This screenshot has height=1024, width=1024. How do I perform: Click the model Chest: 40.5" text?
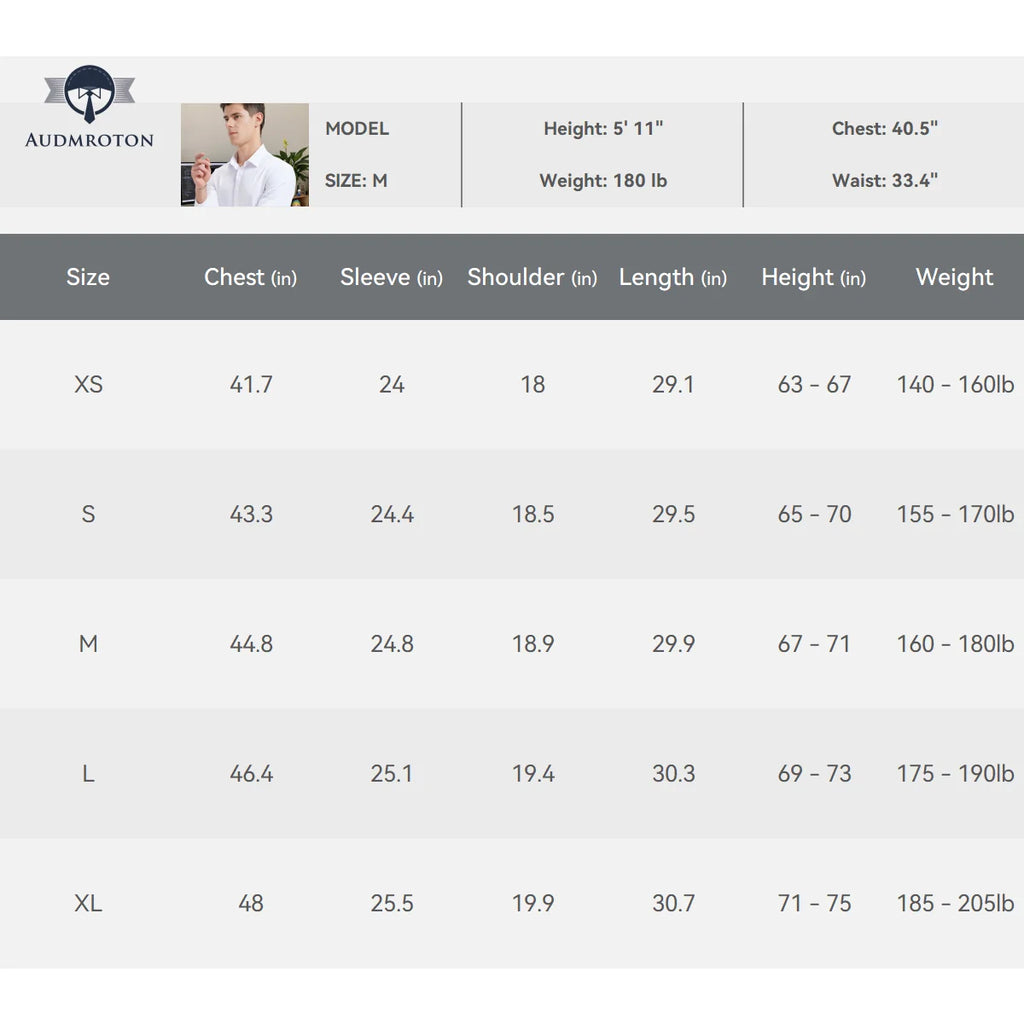pos(885,129)
